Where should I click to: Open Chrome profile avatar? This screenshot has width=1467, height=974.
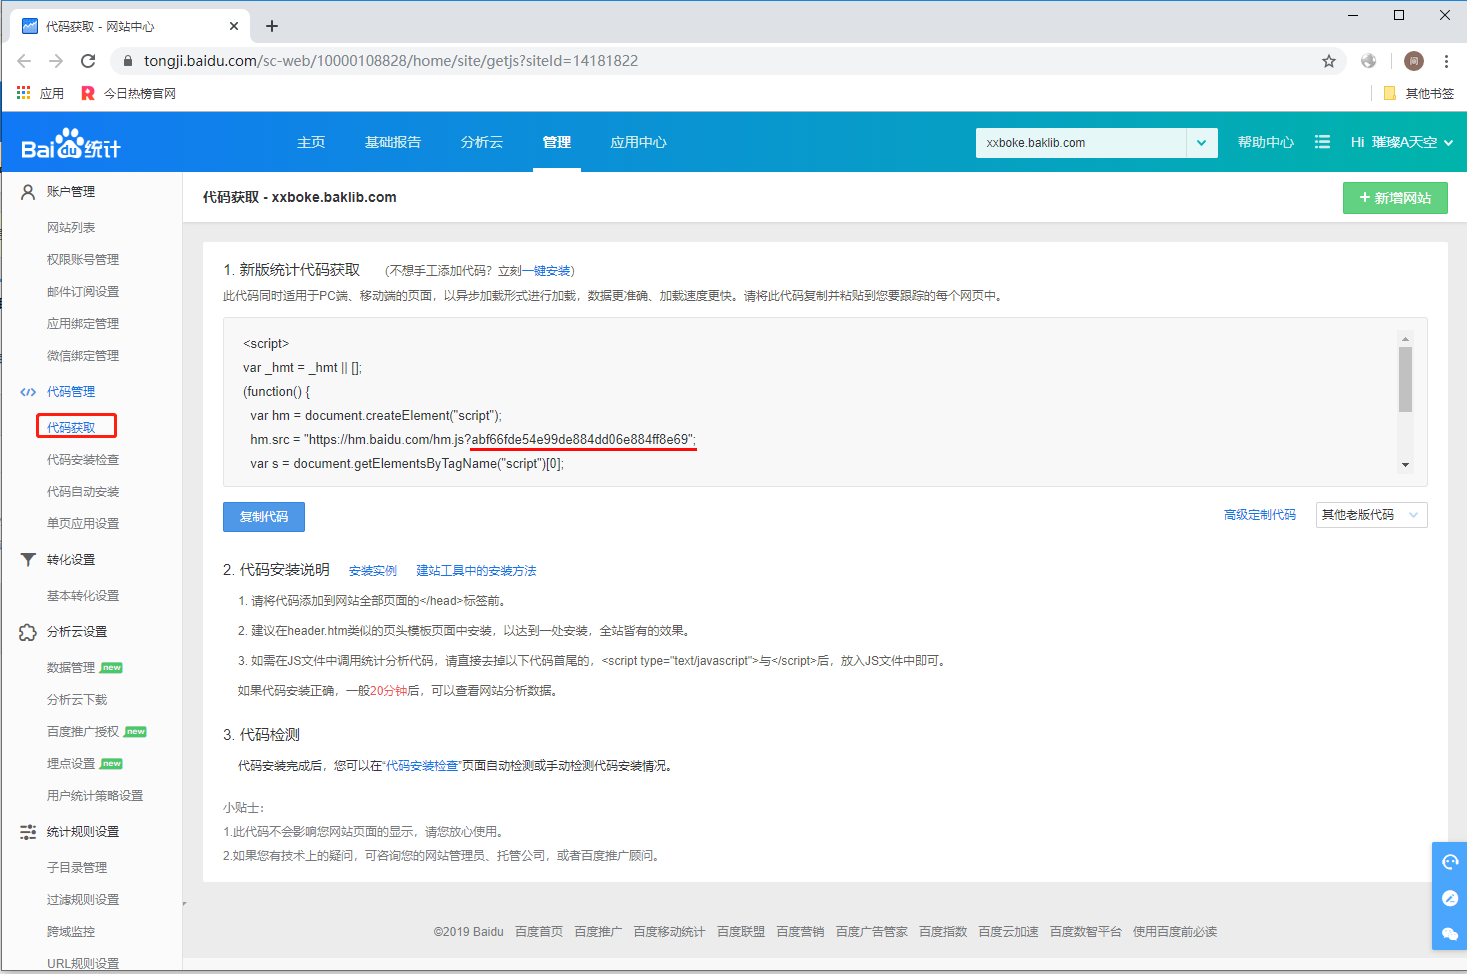pyautogui.click(x=1414, y=61)
